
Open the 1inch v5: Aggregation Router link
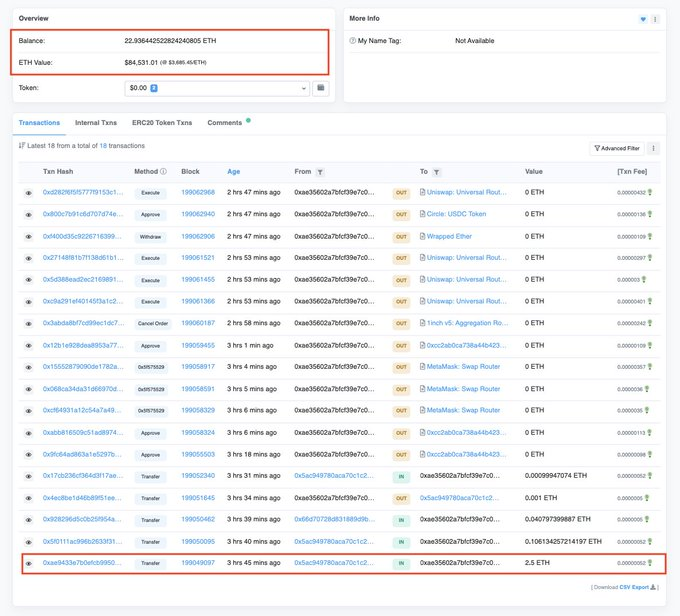click(x=467, y=323)
